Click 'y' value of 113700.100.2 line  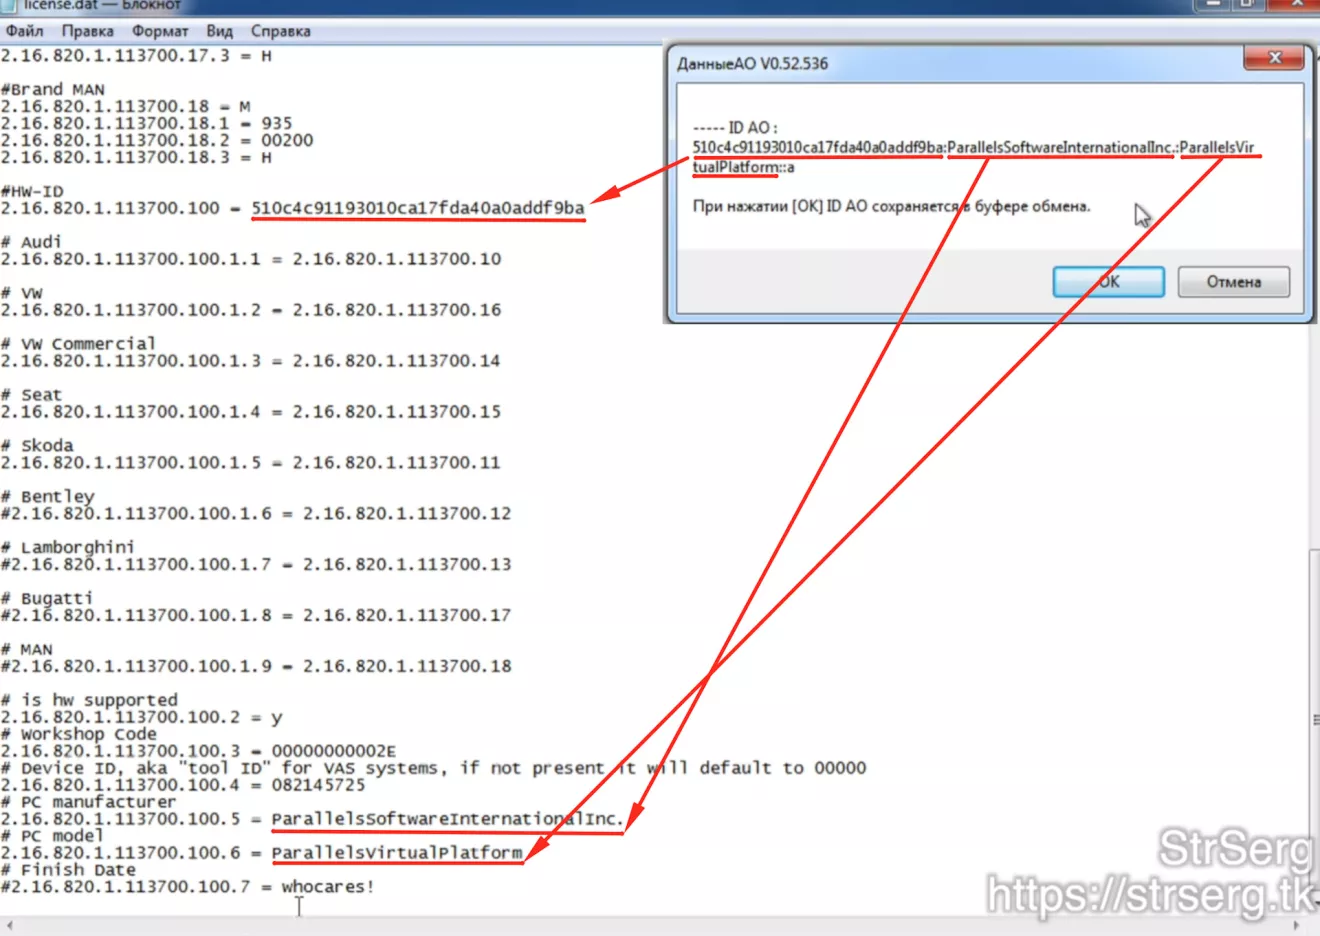pos(277,718)
